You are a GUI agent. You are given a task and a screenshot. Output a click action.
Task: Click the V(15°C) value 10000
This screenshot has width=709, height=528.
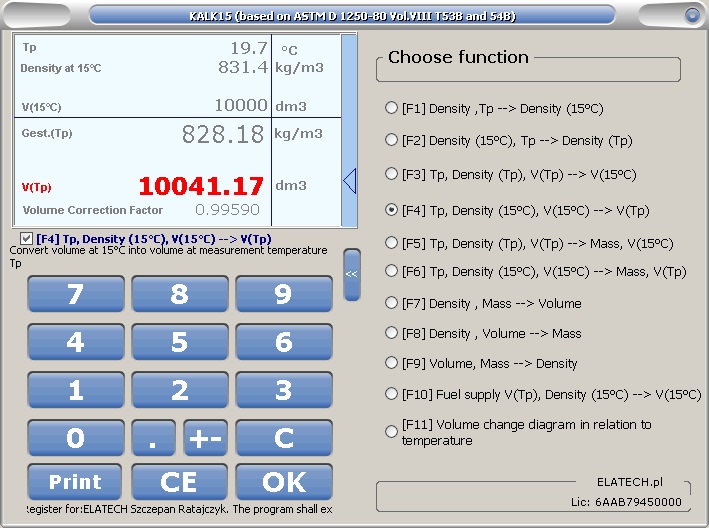241,105
